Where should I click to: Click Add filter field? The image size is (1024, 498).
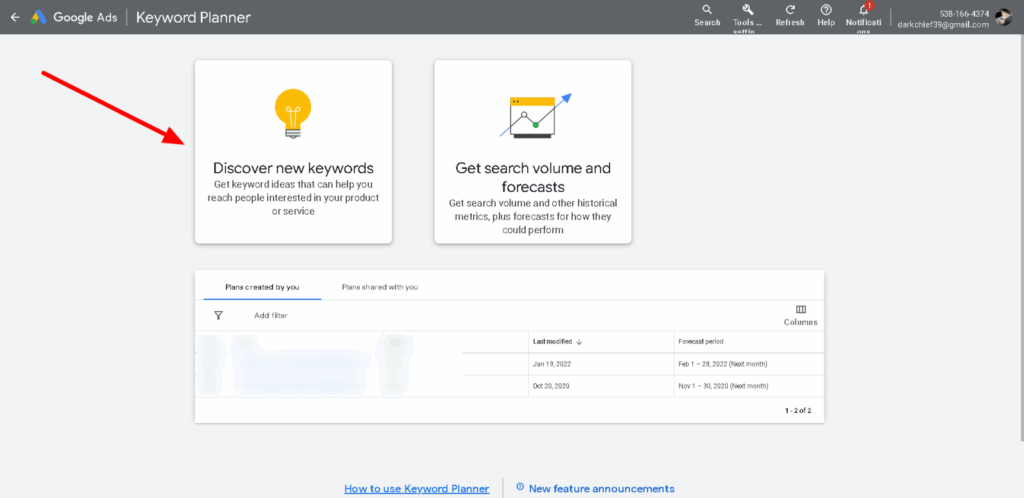point(271,315)
